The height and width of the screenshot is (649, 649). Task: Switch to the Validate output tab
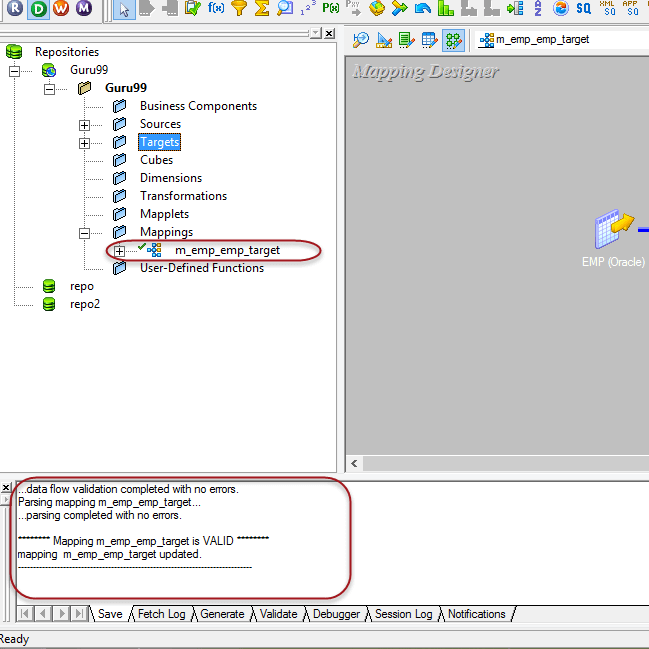[279, 614]
